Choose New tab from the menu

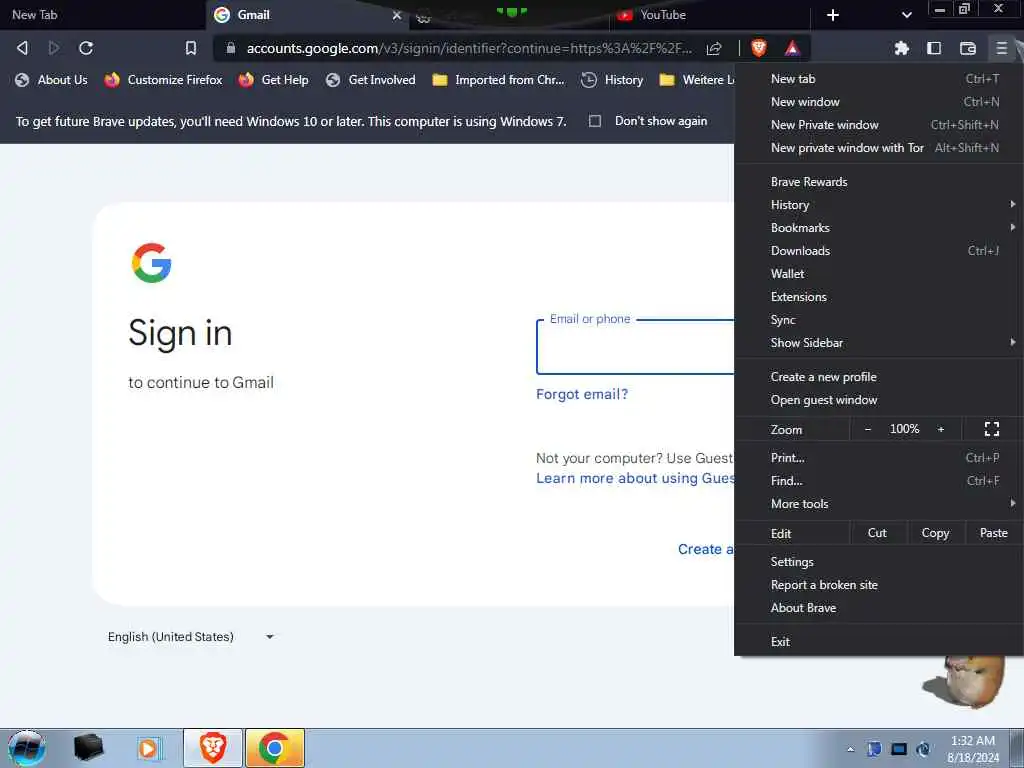point(879,79)
